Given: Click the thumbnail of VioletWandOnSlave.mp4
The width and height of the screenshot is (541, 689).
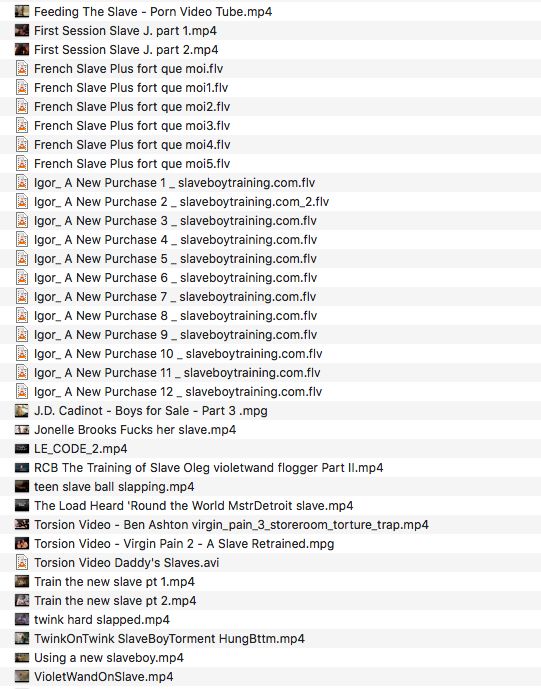Looking at the screenshot, I should (22, 676).
